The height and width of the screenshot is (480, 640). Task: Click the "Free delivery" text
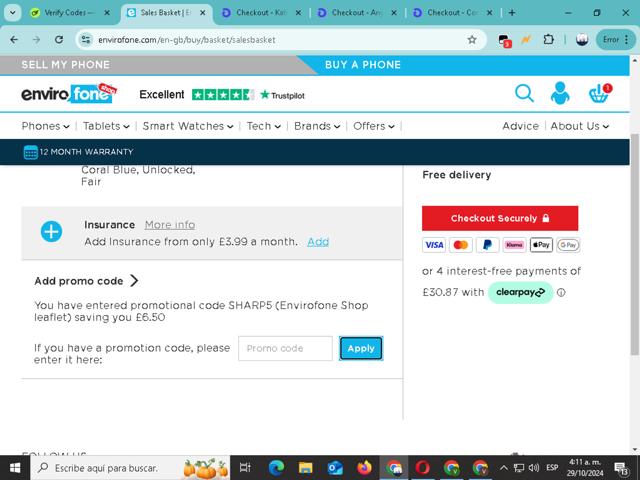click(457, 175)
